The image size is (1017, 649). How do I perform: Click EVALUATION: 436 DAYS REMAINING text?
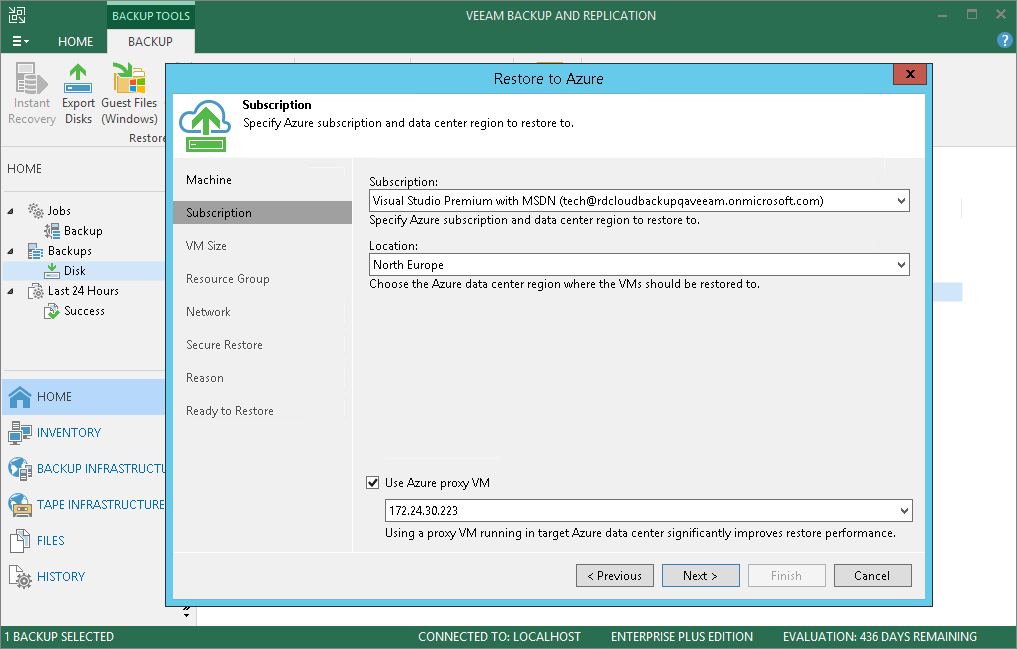pos(879,637)
